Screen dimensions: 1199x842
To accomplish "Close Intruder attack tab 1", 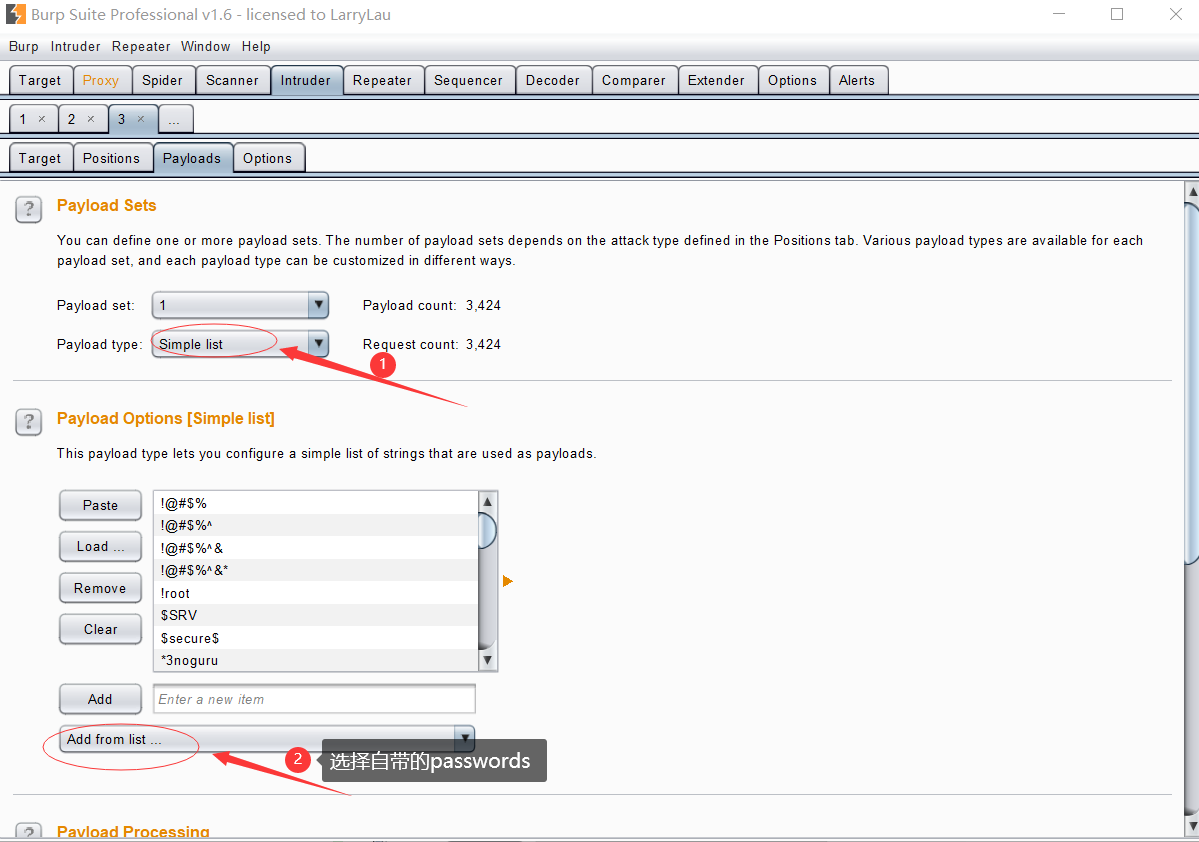I will pos(42,119).
